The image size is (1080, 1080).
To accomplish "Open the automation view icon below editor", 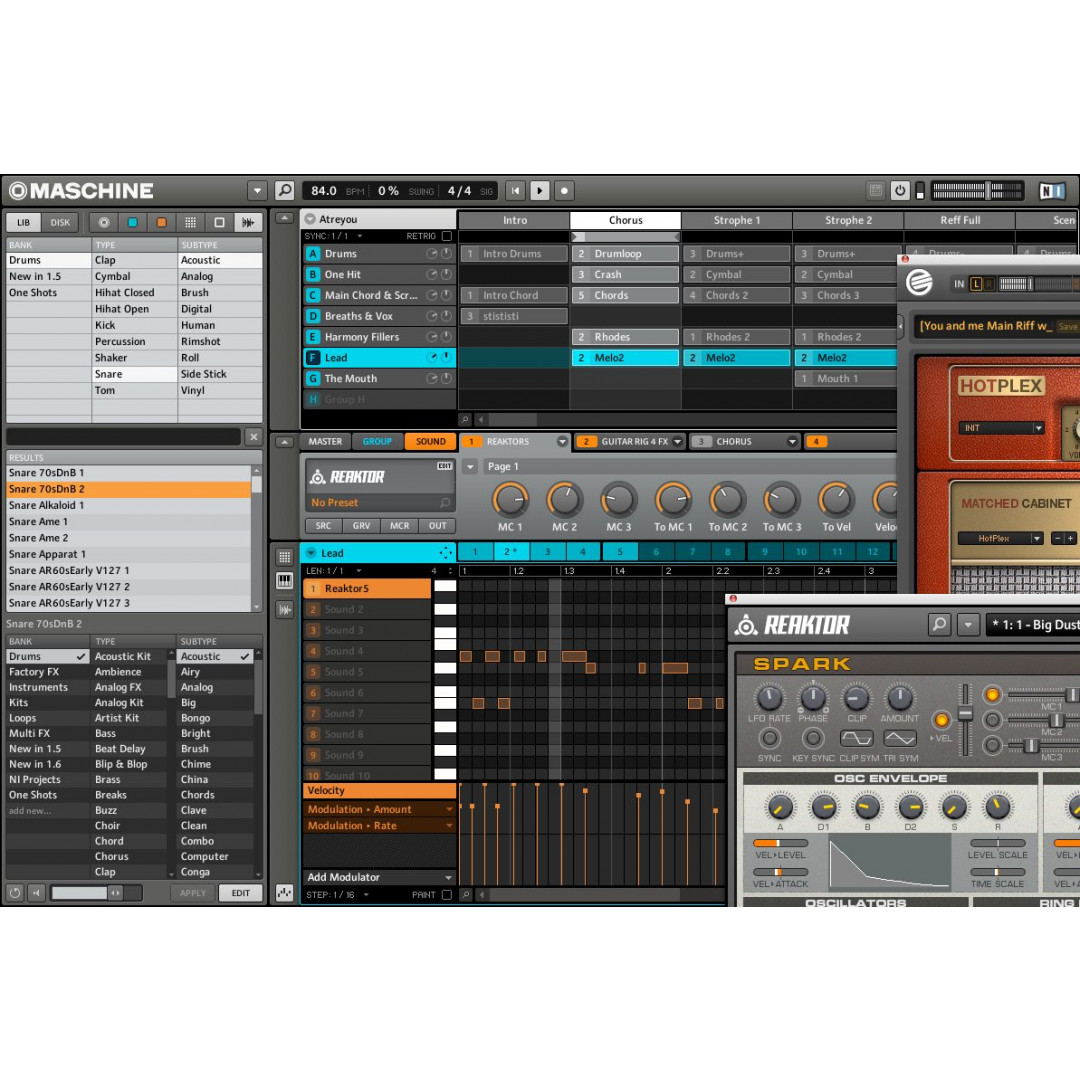I will click(285, 893).
